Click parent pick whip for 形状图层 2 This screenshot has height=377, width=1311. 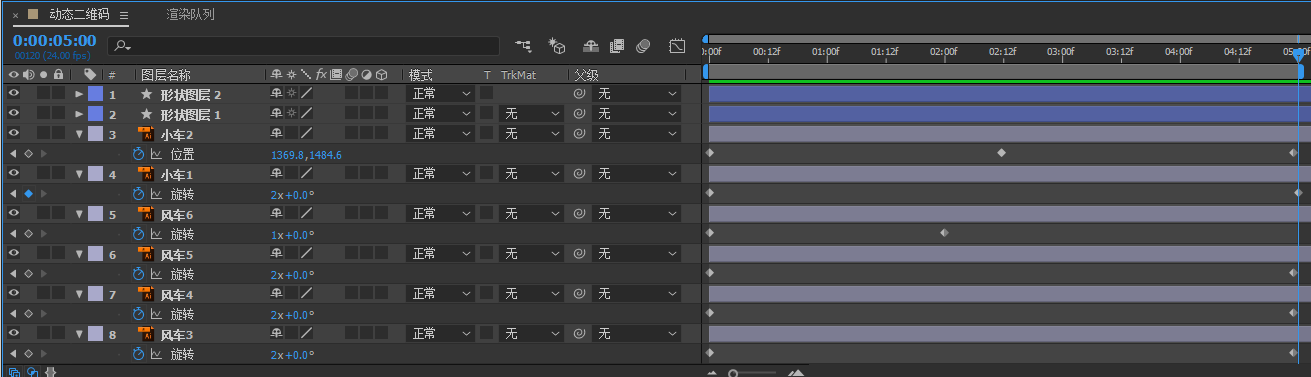click(579, 94)
